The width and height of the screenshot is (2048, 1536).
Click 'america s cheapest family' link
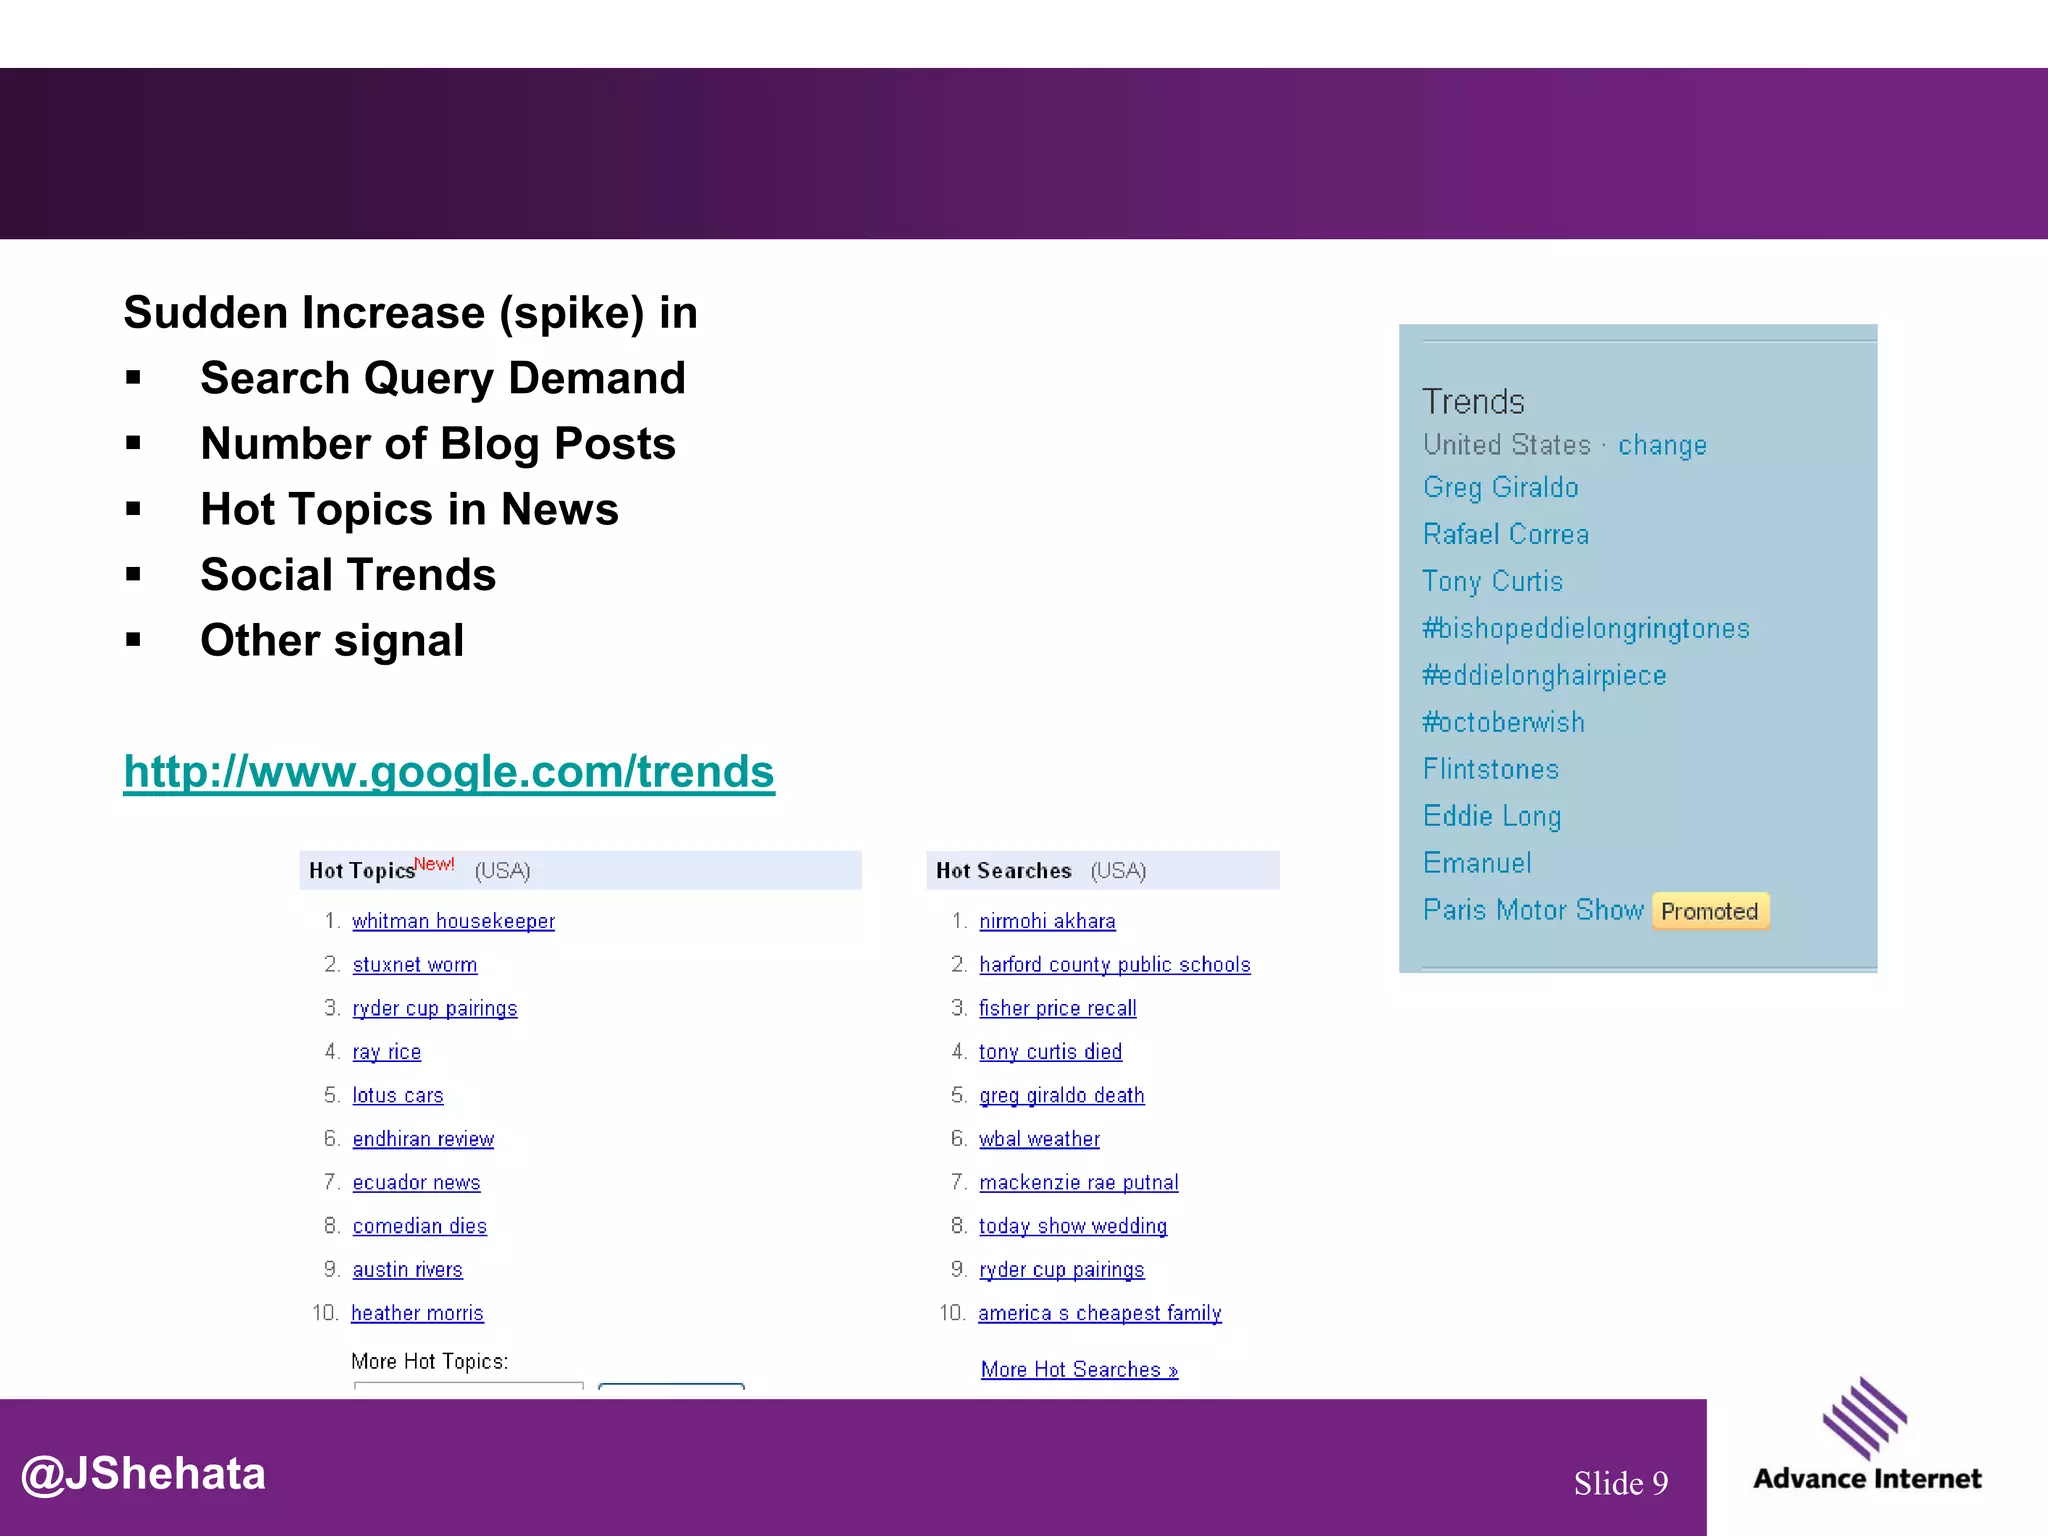(1100, 1313)
